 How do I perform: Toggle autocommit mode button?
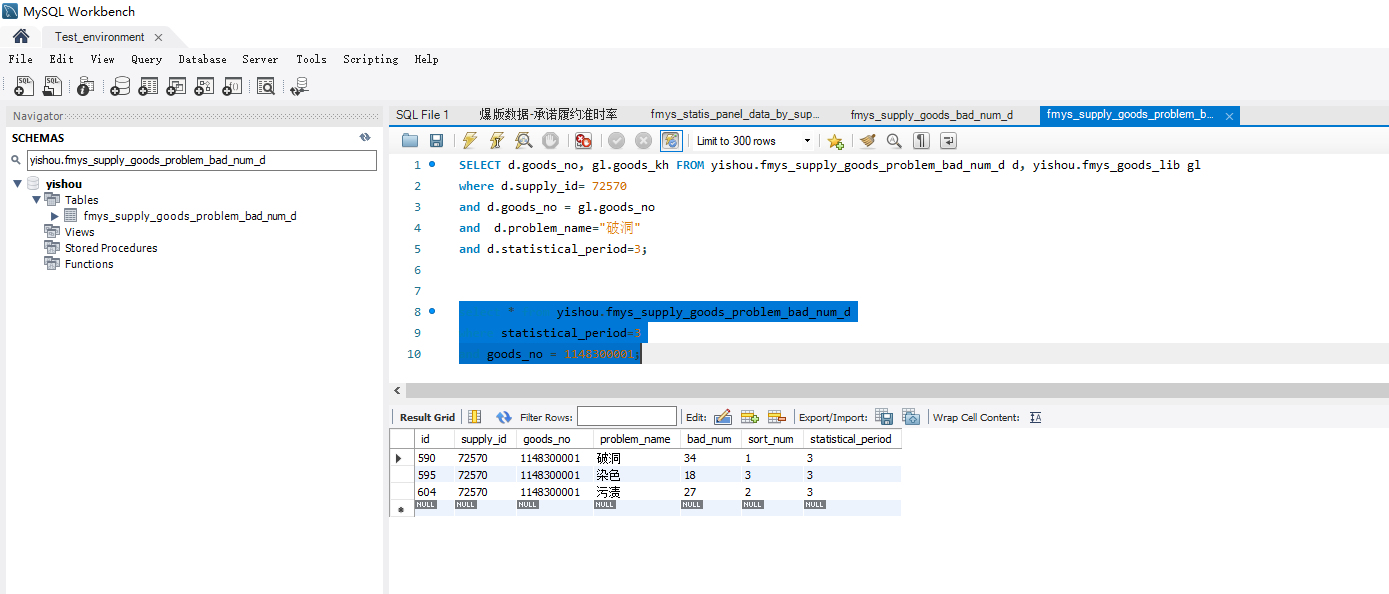point(671,141)
